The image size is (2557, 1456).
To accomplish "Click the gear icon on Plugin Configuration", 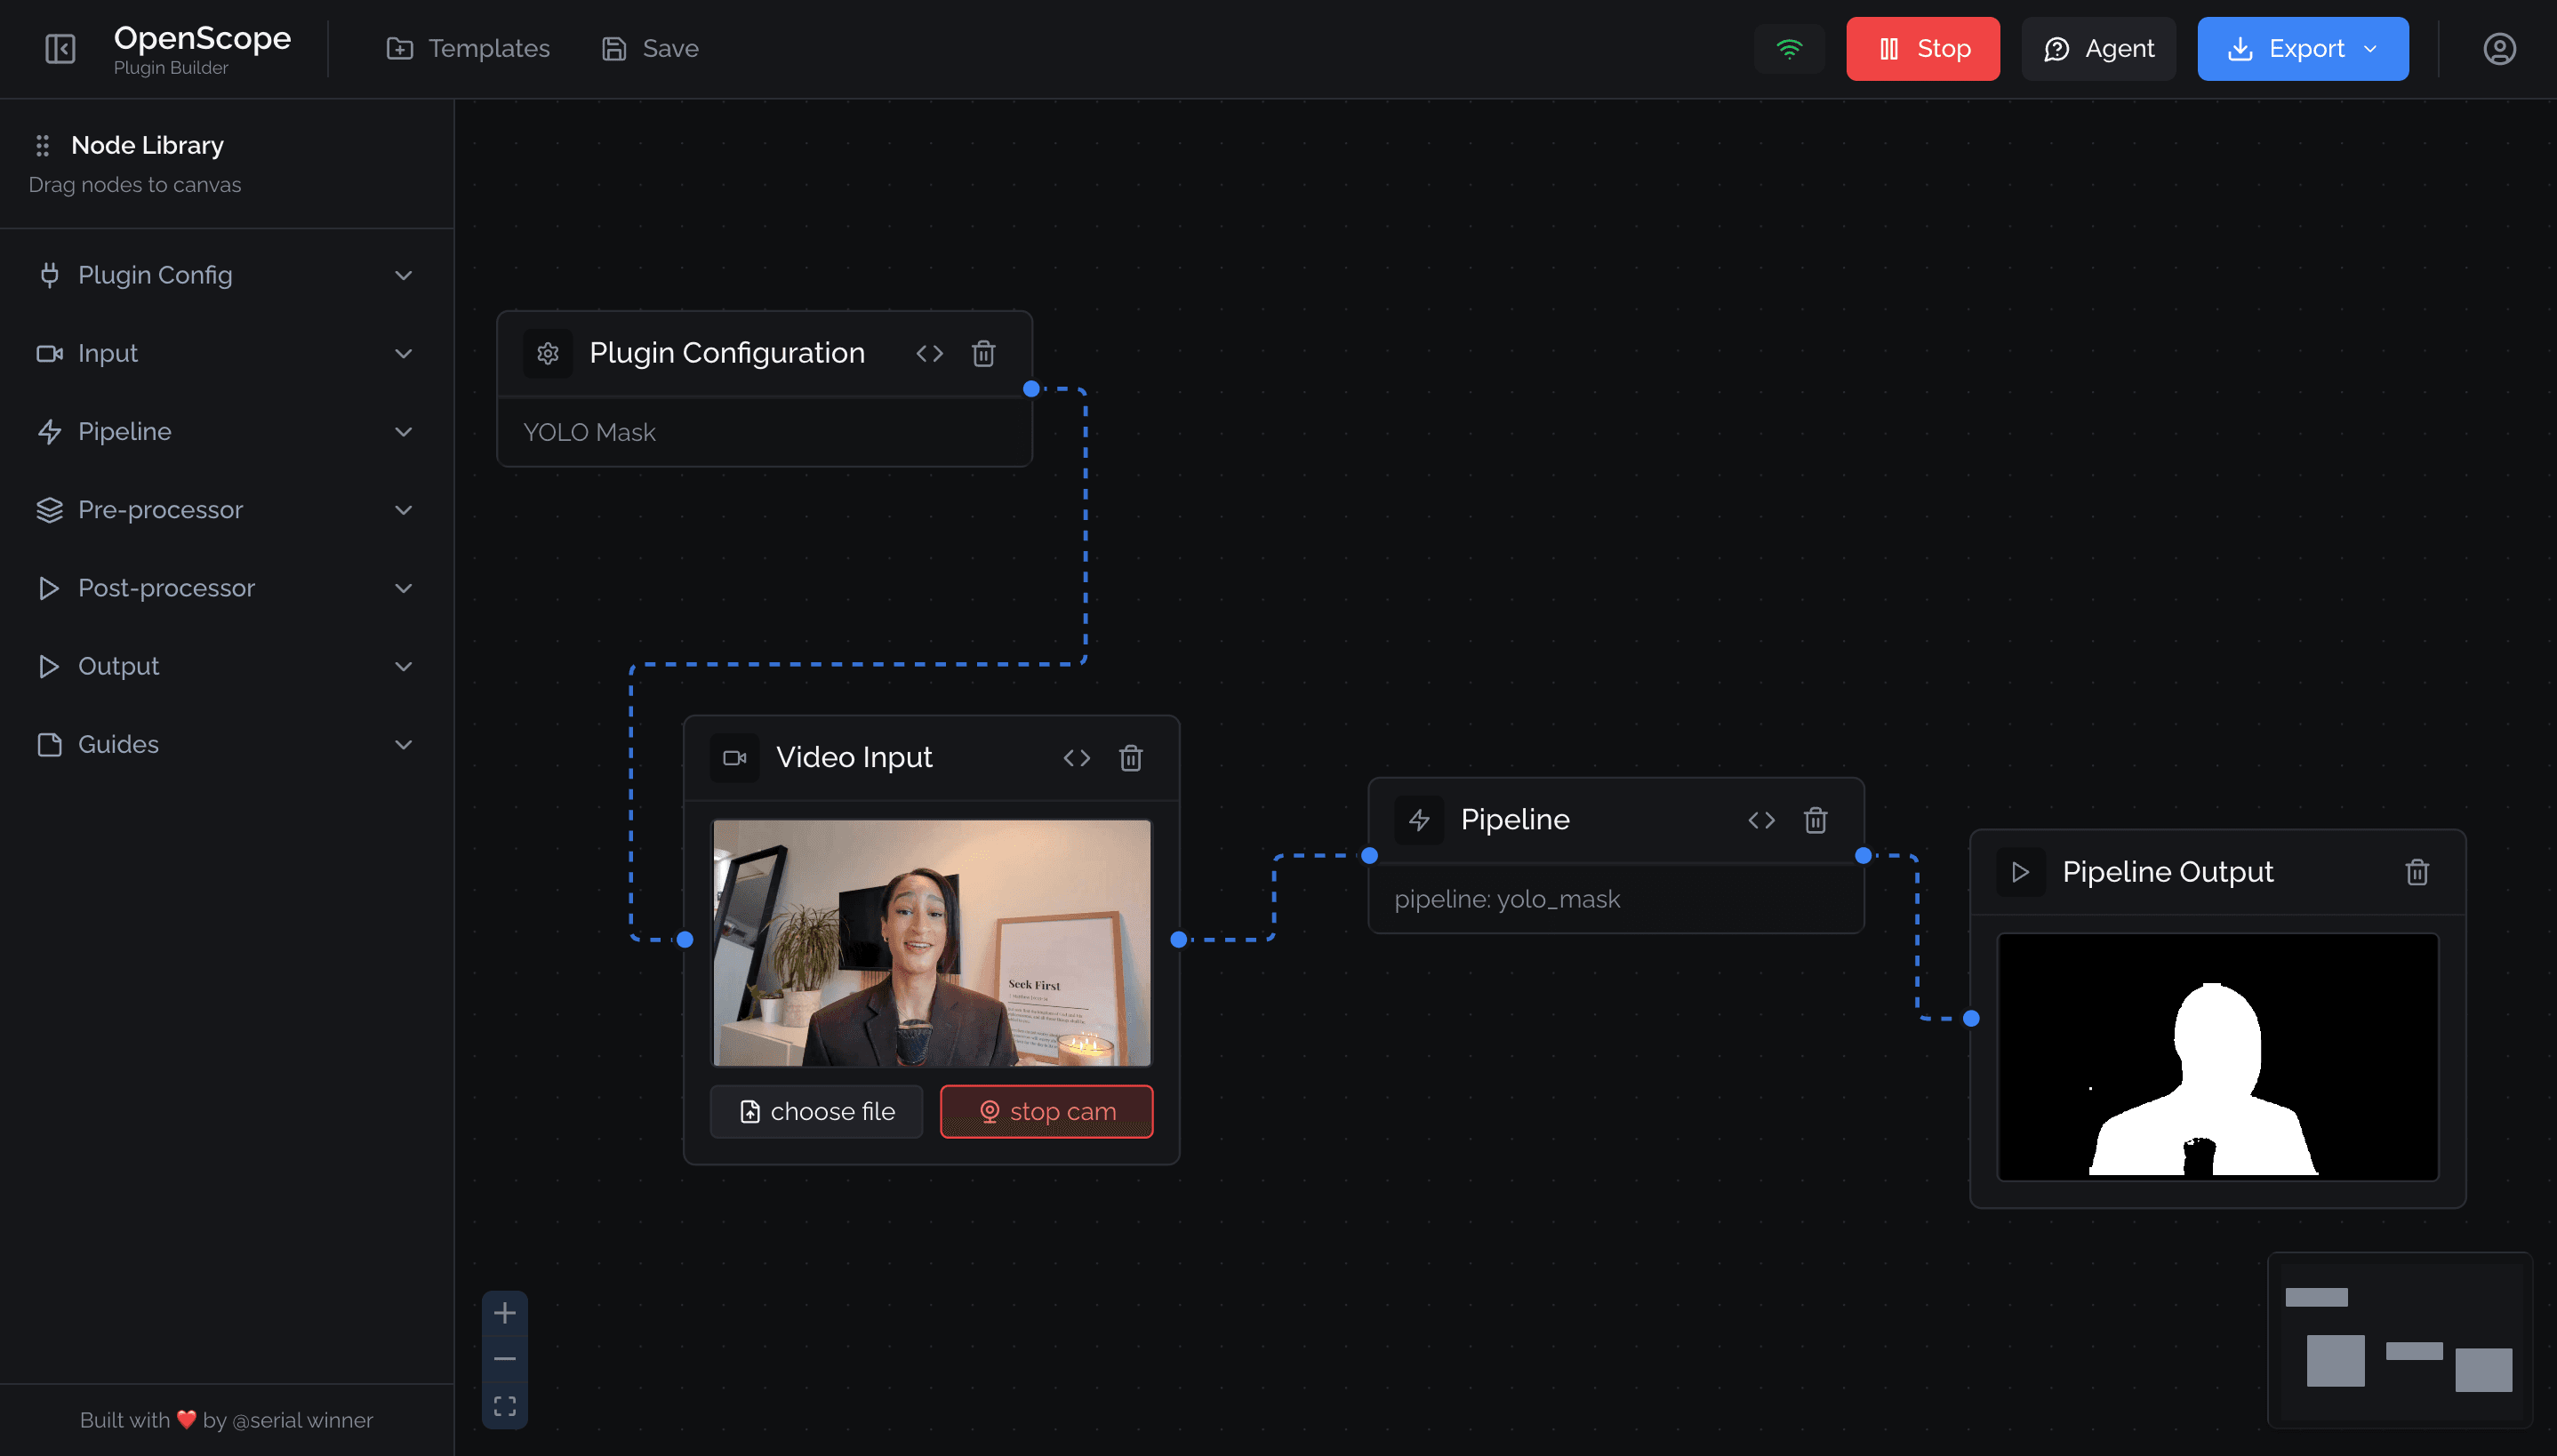I will (549, 353).
